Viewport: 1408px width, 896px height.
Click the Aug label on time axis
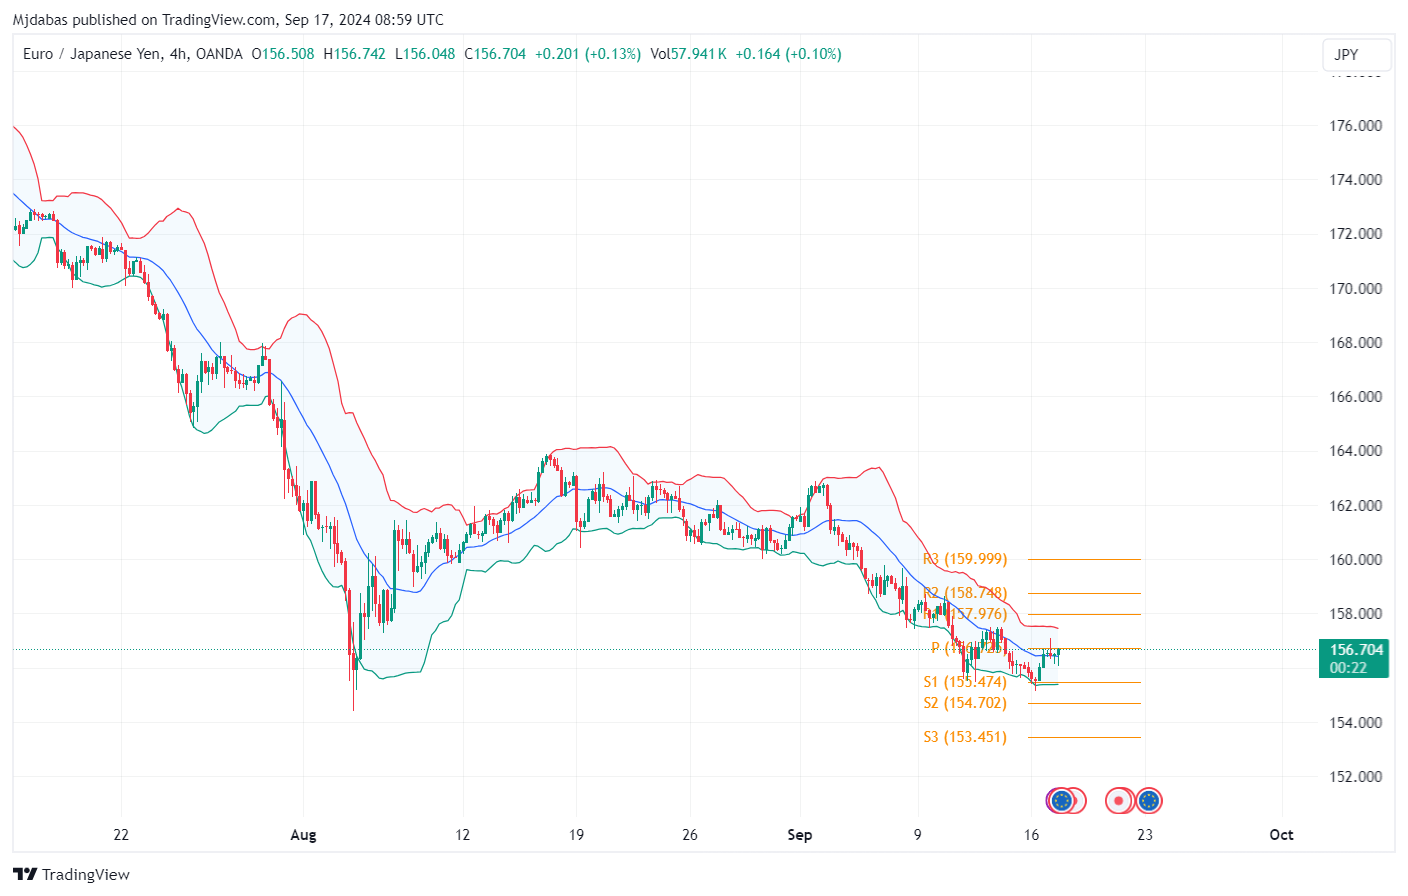tap(303, 835)
